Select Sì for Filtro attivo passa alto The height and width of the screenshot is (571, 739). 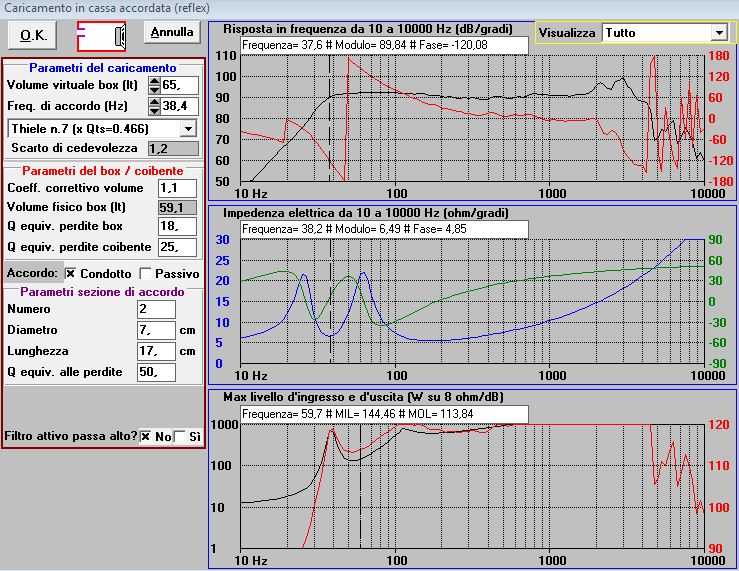coord(180,437)
